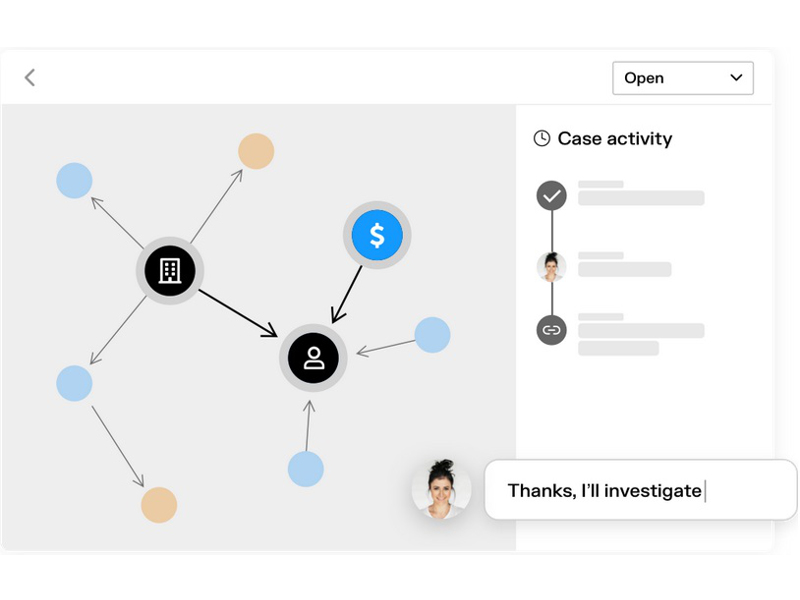Image resolution: width=800 pixels, height=600 pixels.
Task: Click the checkmark activity step icon
Action: (551, 195)
